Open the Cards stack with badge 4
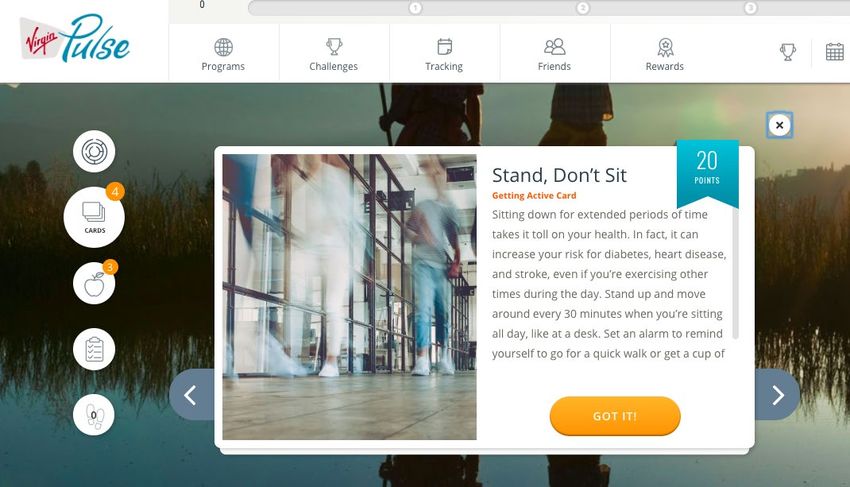850x487 pixels. [94, 217]
